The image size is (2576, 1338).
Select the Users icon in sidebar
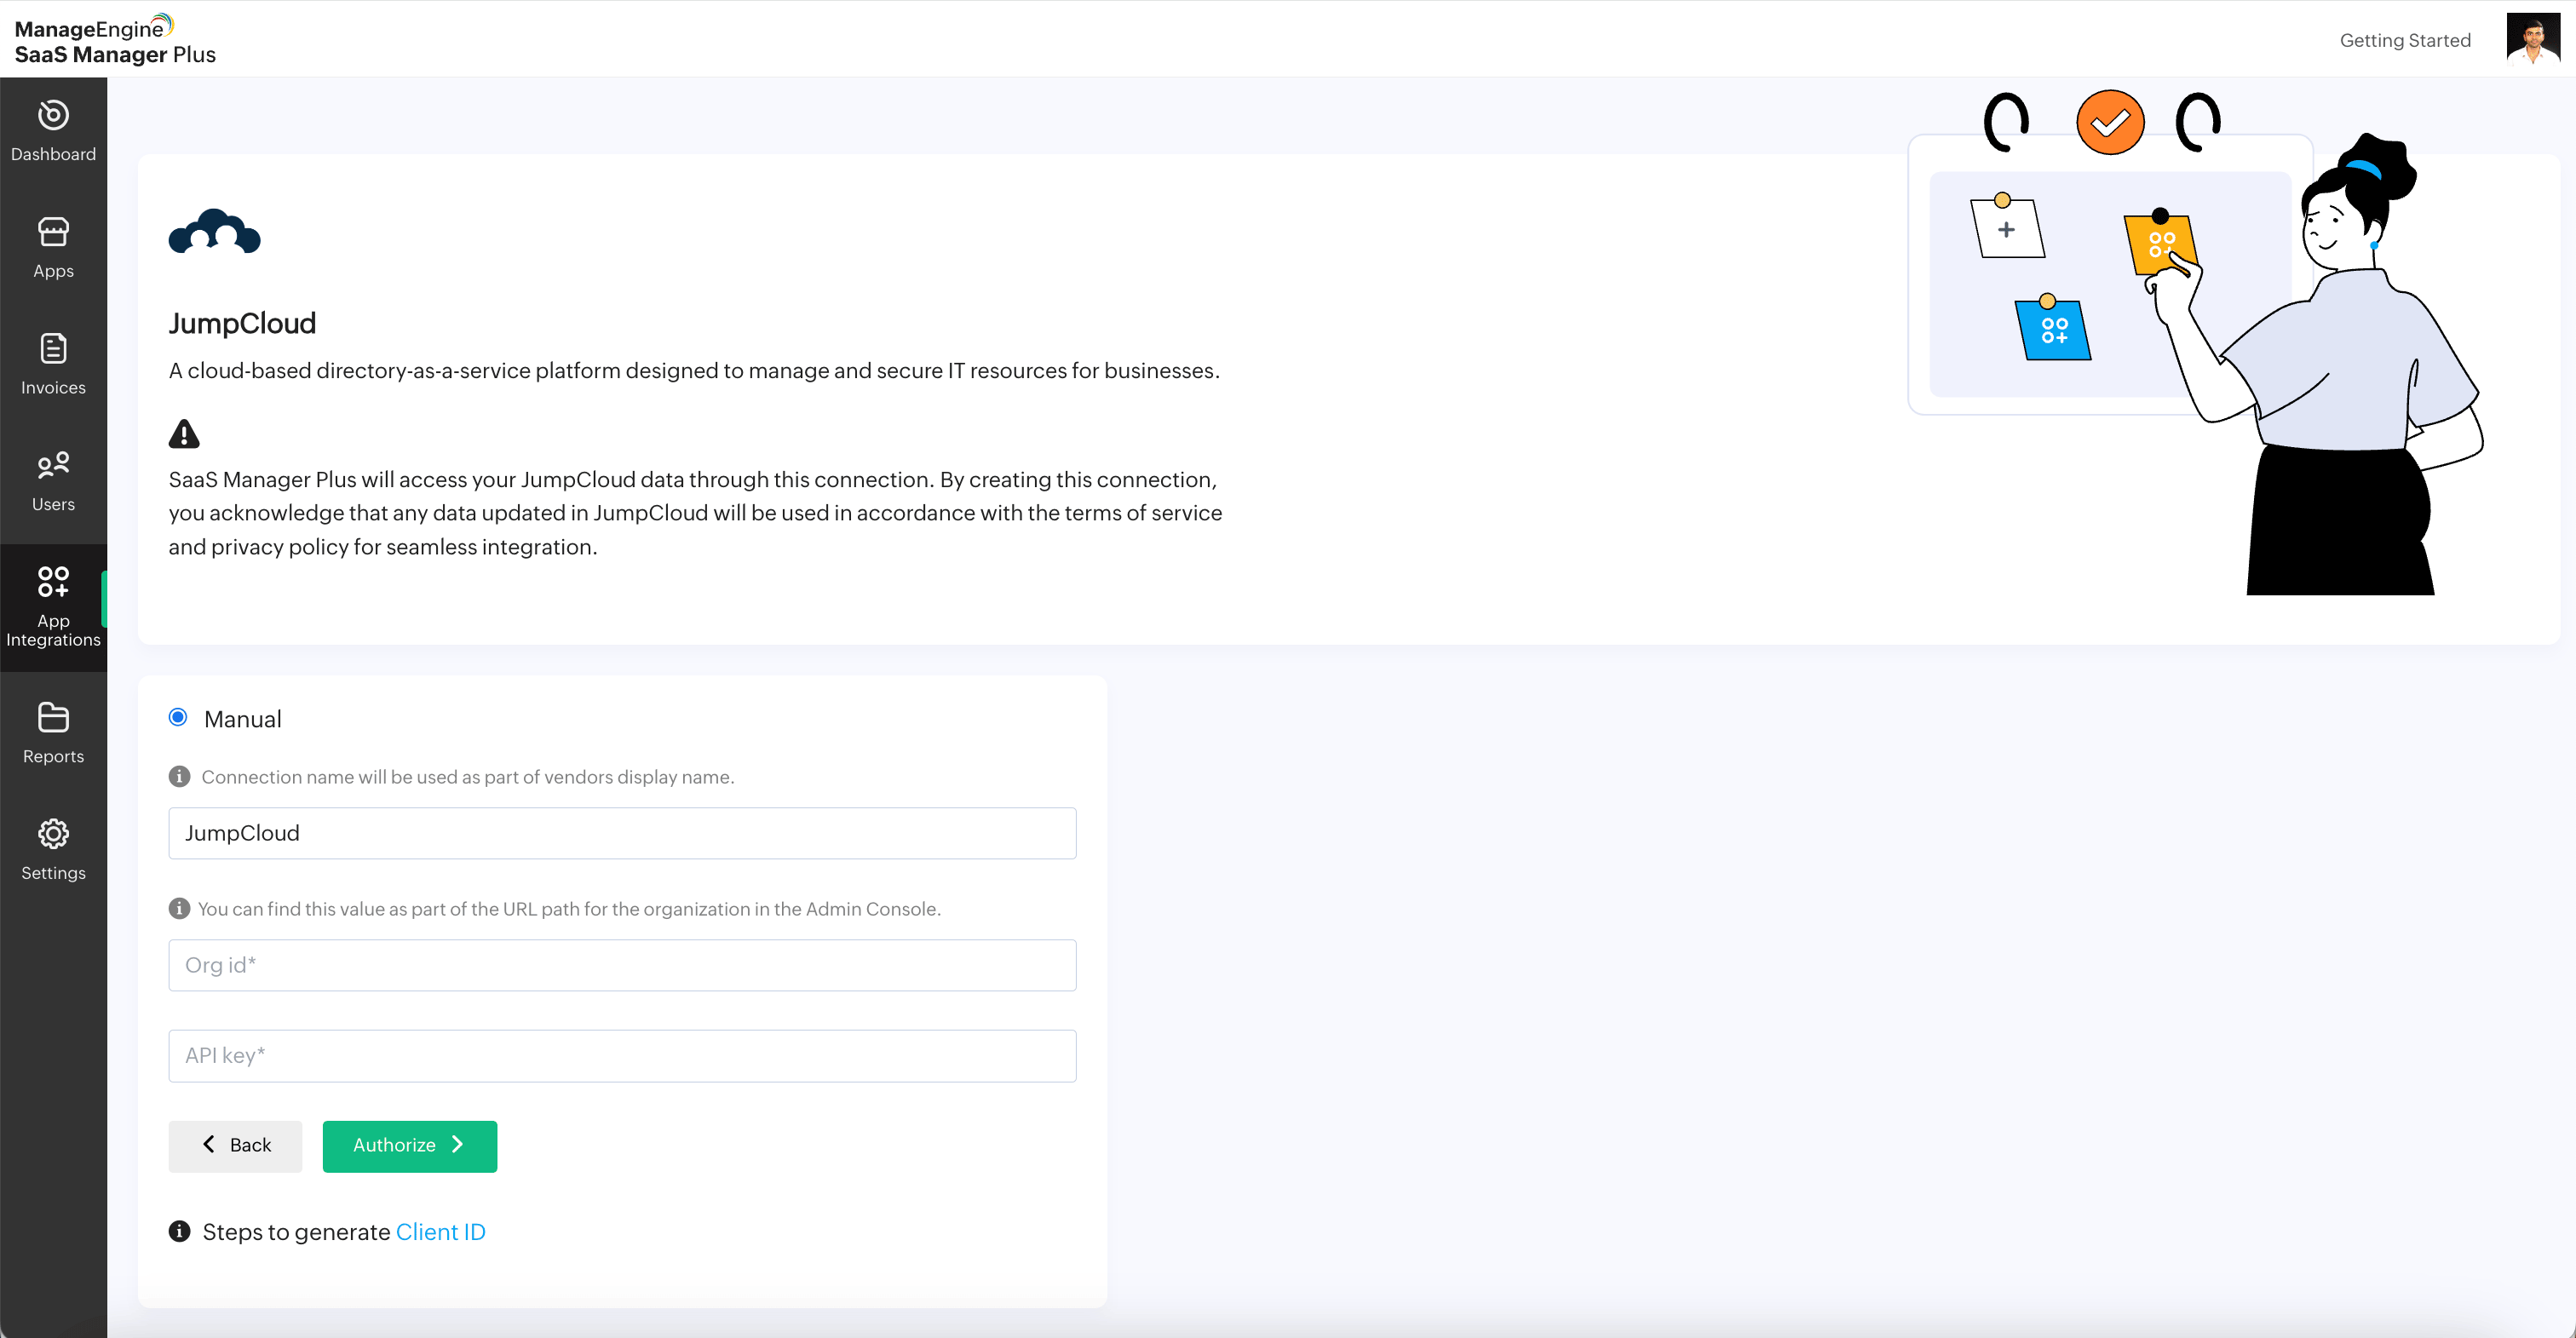point(52,466)
